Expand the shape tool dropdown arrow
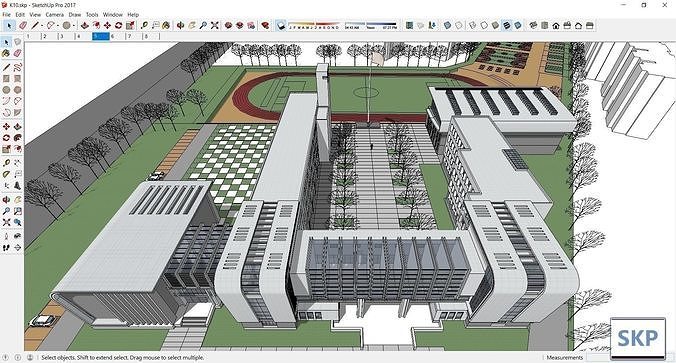 pyautogui.click(x=73, y=26)
